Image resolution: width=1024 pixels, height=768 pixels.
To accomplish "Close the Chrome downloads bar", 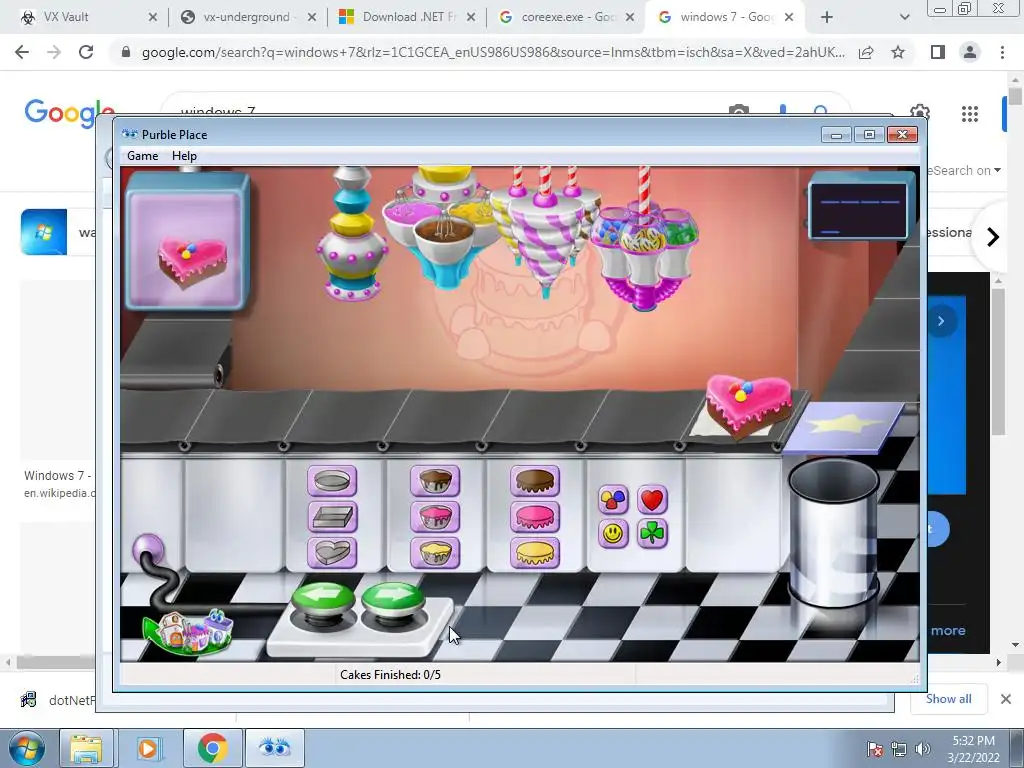I will click(x=1006, y=699).
